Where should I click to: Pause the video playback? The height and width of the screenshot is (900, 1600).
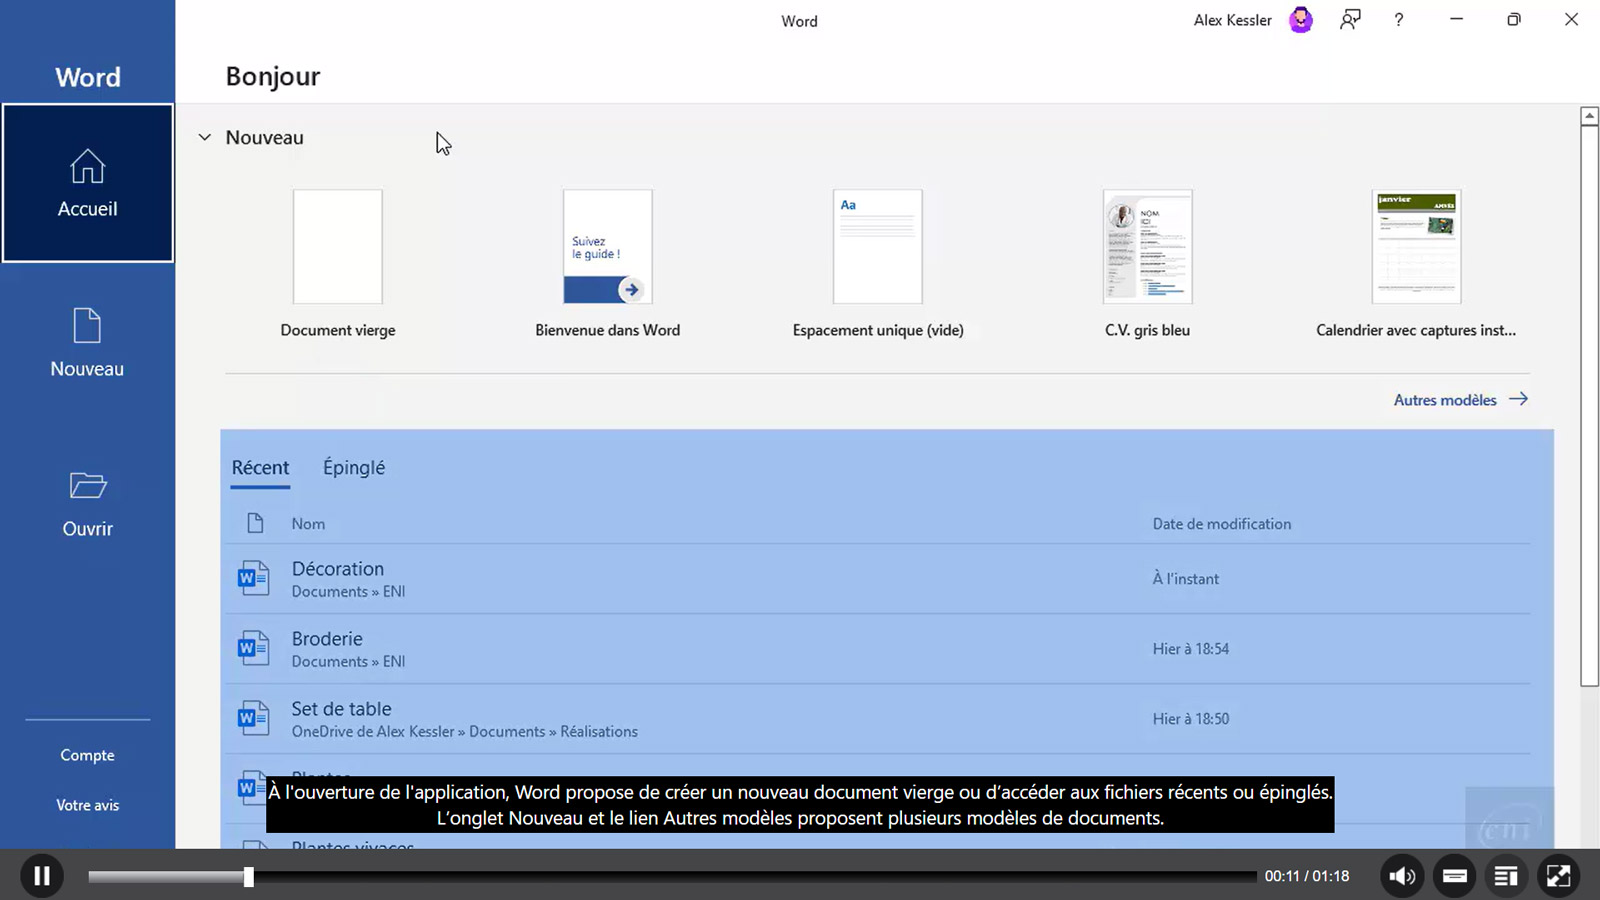coord(42,876)
